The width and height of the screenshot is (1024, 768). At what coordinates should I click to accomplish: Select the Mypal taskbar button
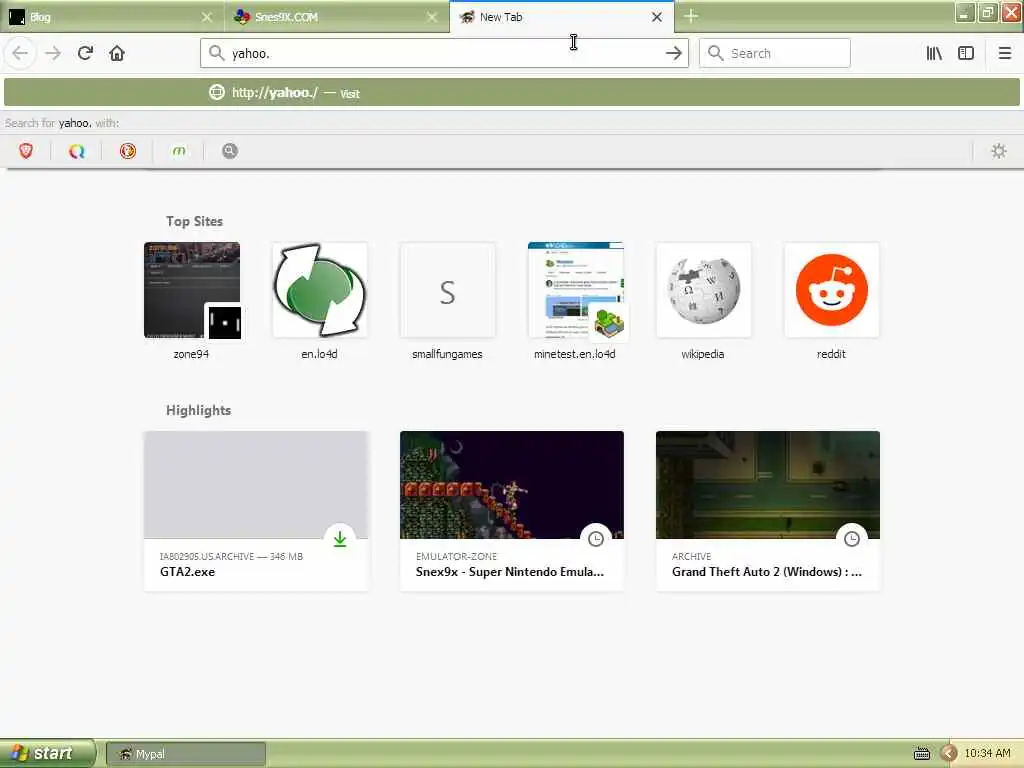pos(186,754)
